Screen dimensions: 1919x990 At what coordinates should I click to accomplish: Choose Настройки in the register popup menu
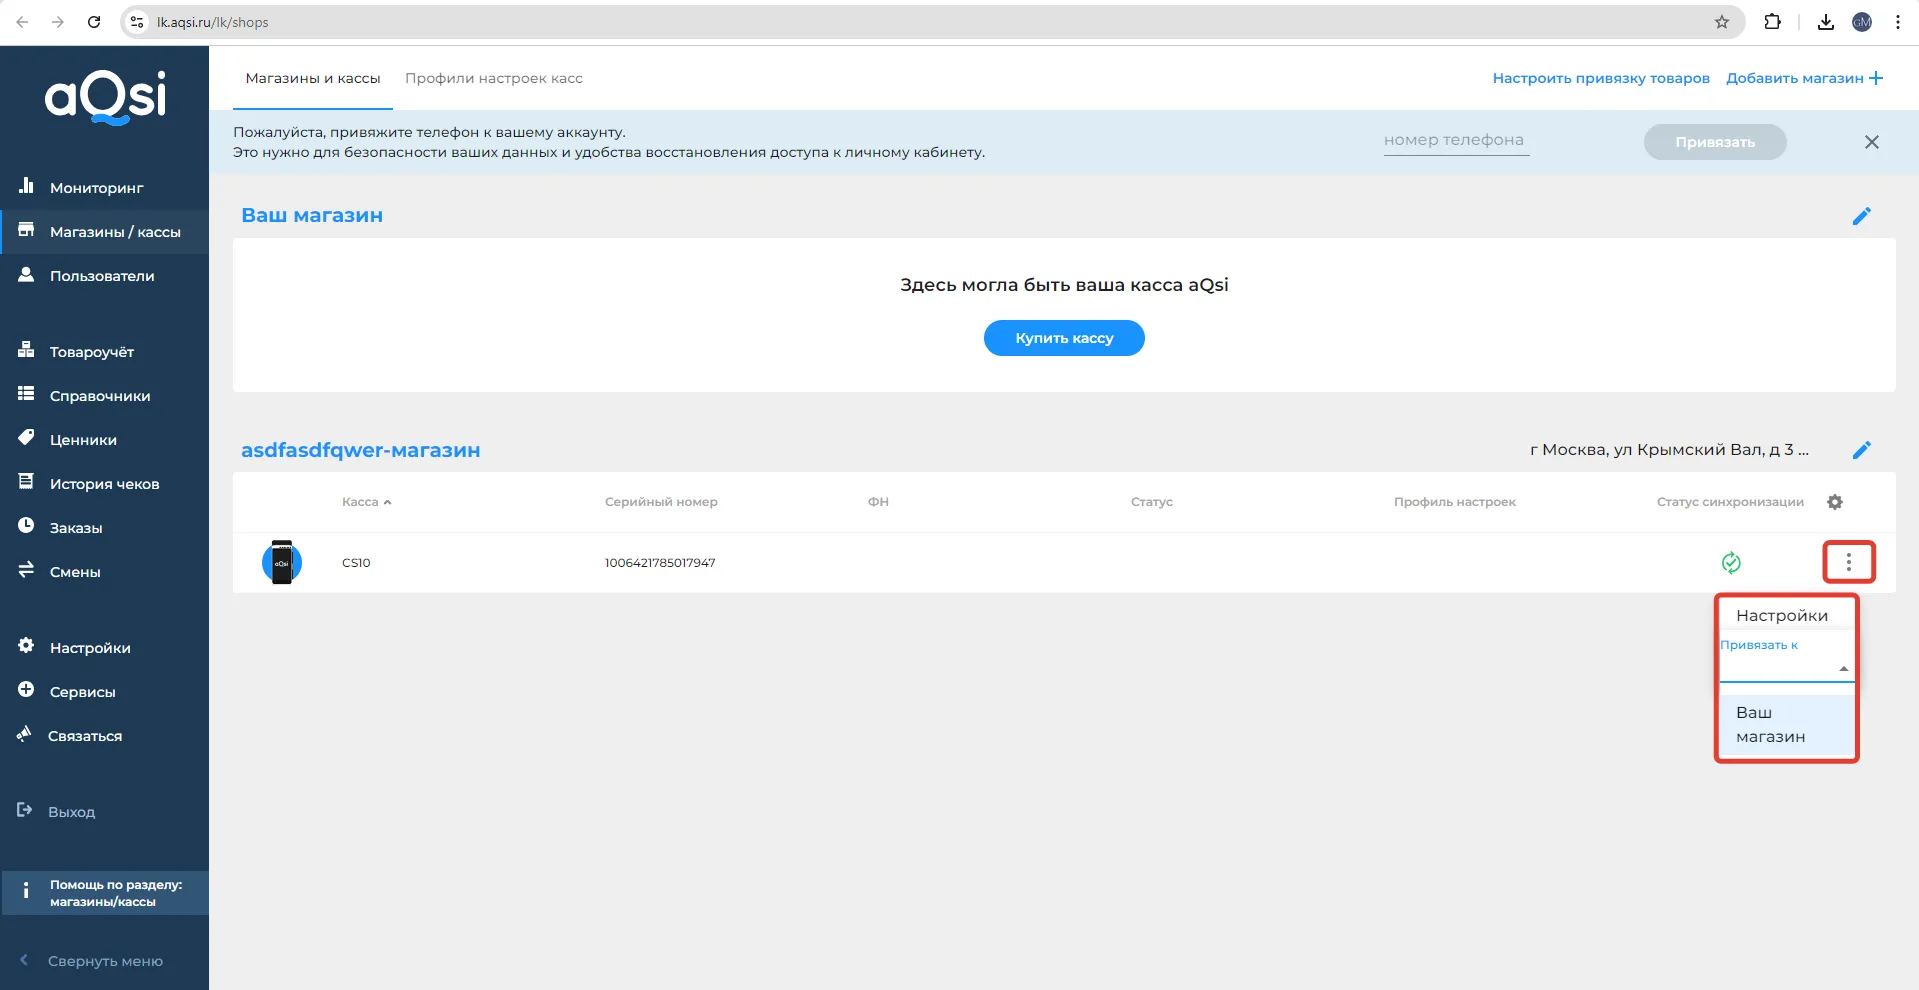[1781, 615]
